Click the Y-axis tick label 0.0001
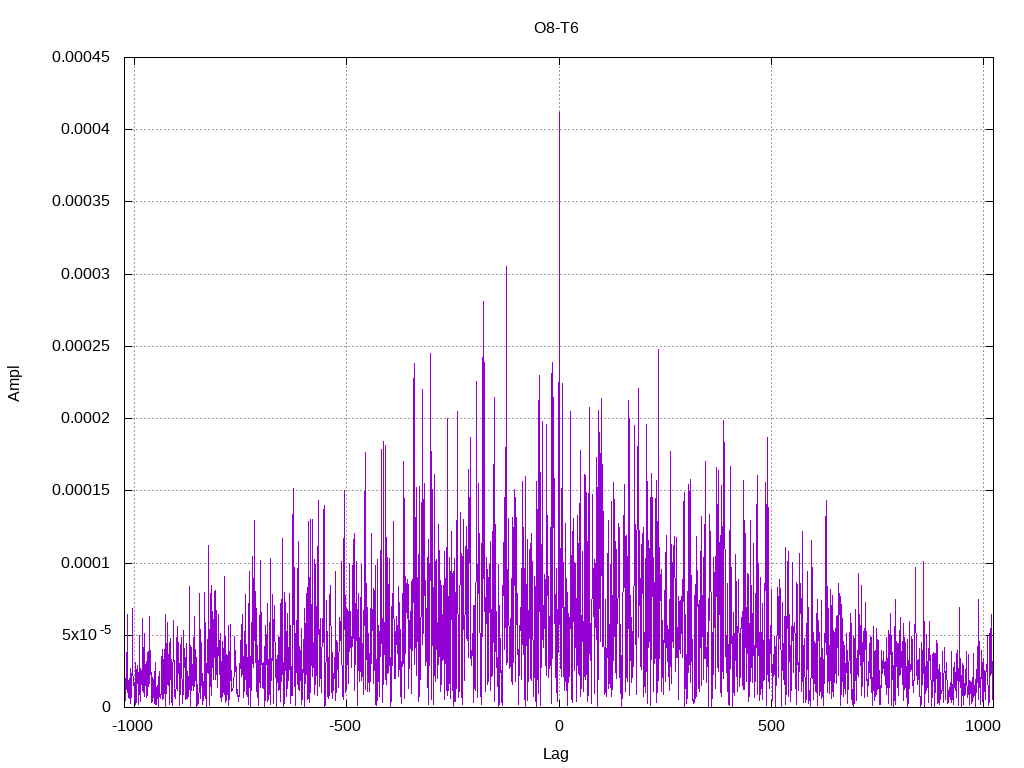 tap(86, 563)
